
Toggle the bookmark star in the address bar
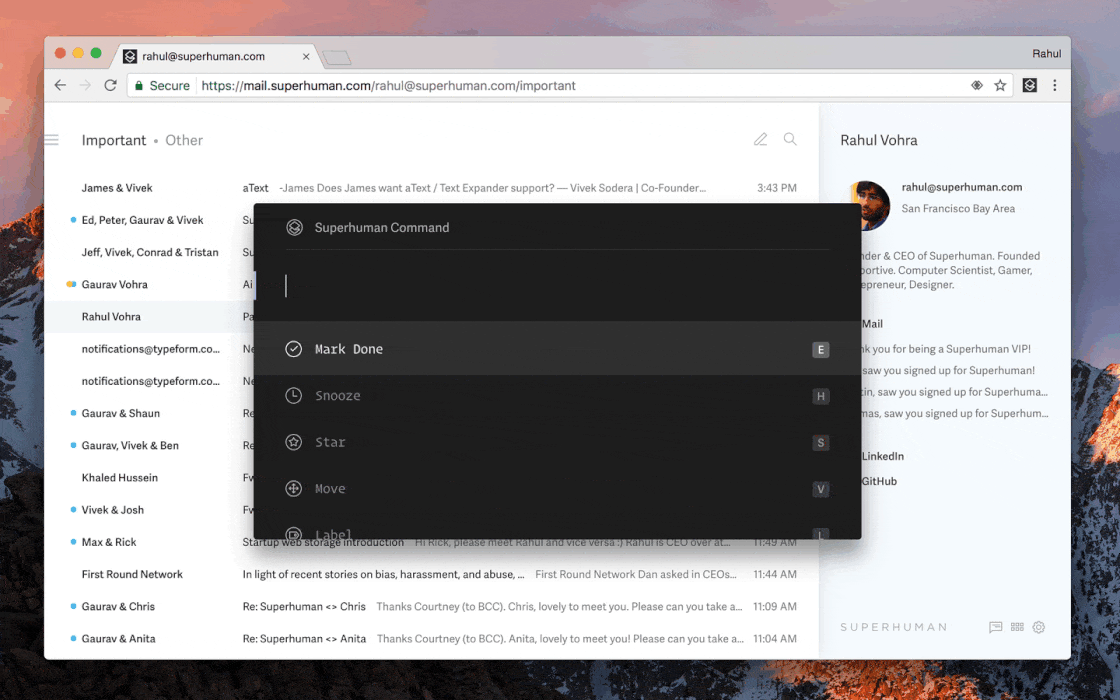1000,86
